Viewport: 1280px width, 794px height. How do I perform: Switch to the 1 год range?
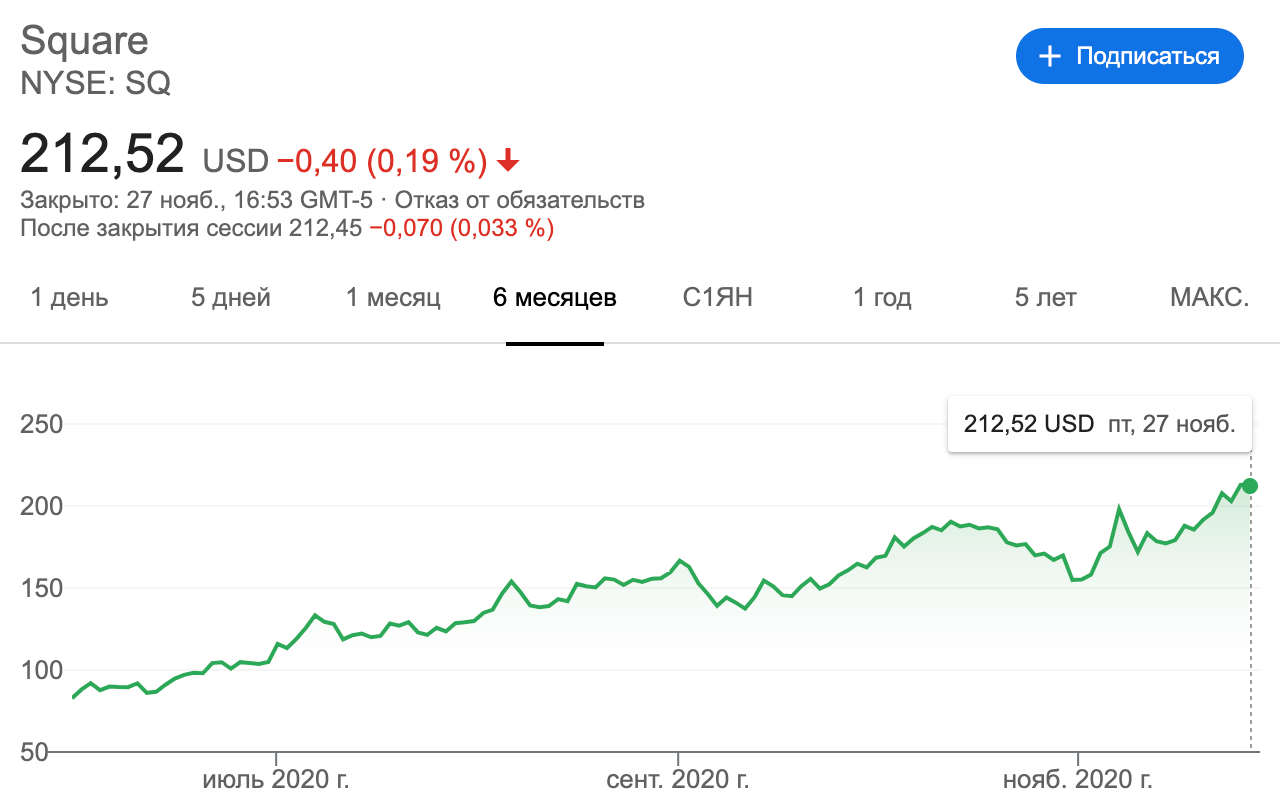point(880,297)
